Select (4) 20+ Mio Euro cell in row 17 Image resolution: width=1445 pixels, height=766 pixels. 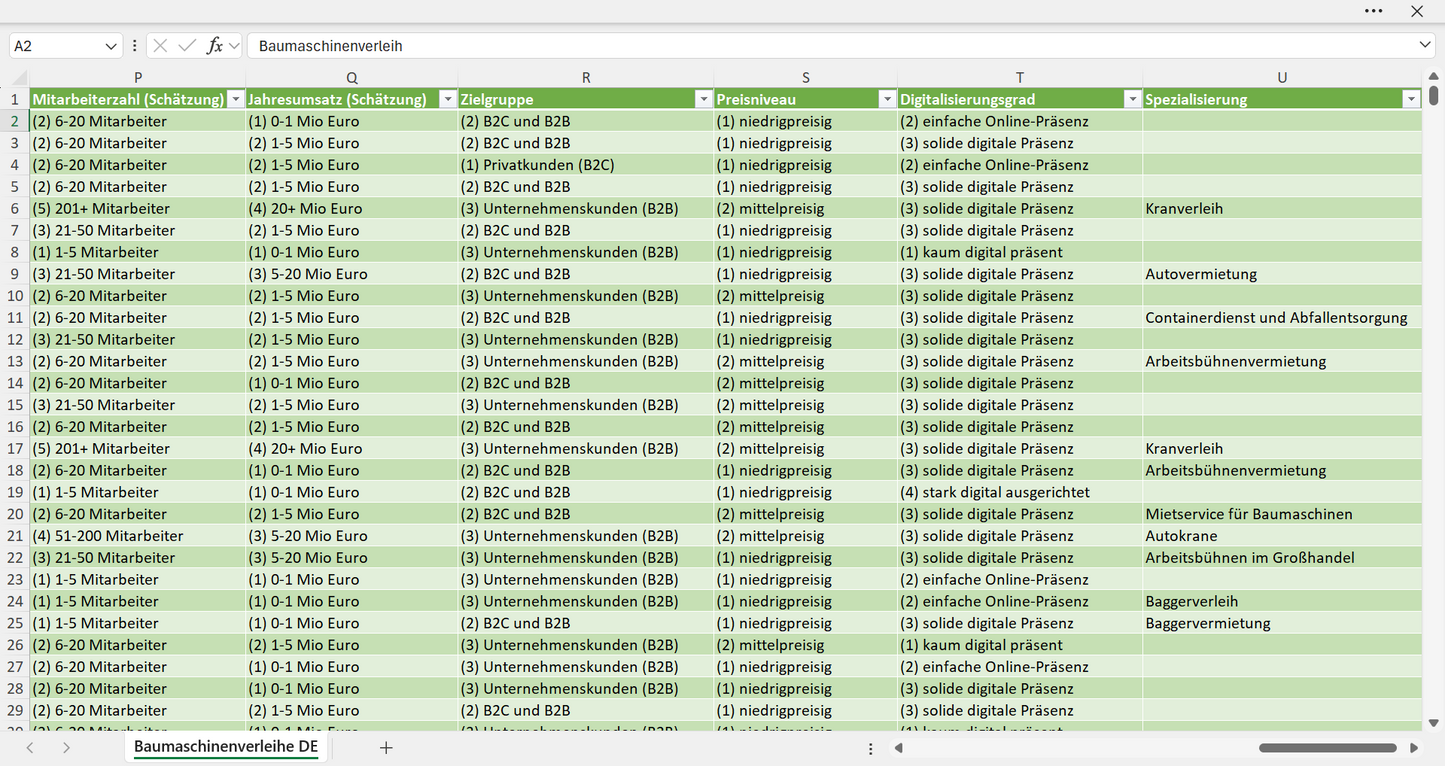(x=352, y=448)
